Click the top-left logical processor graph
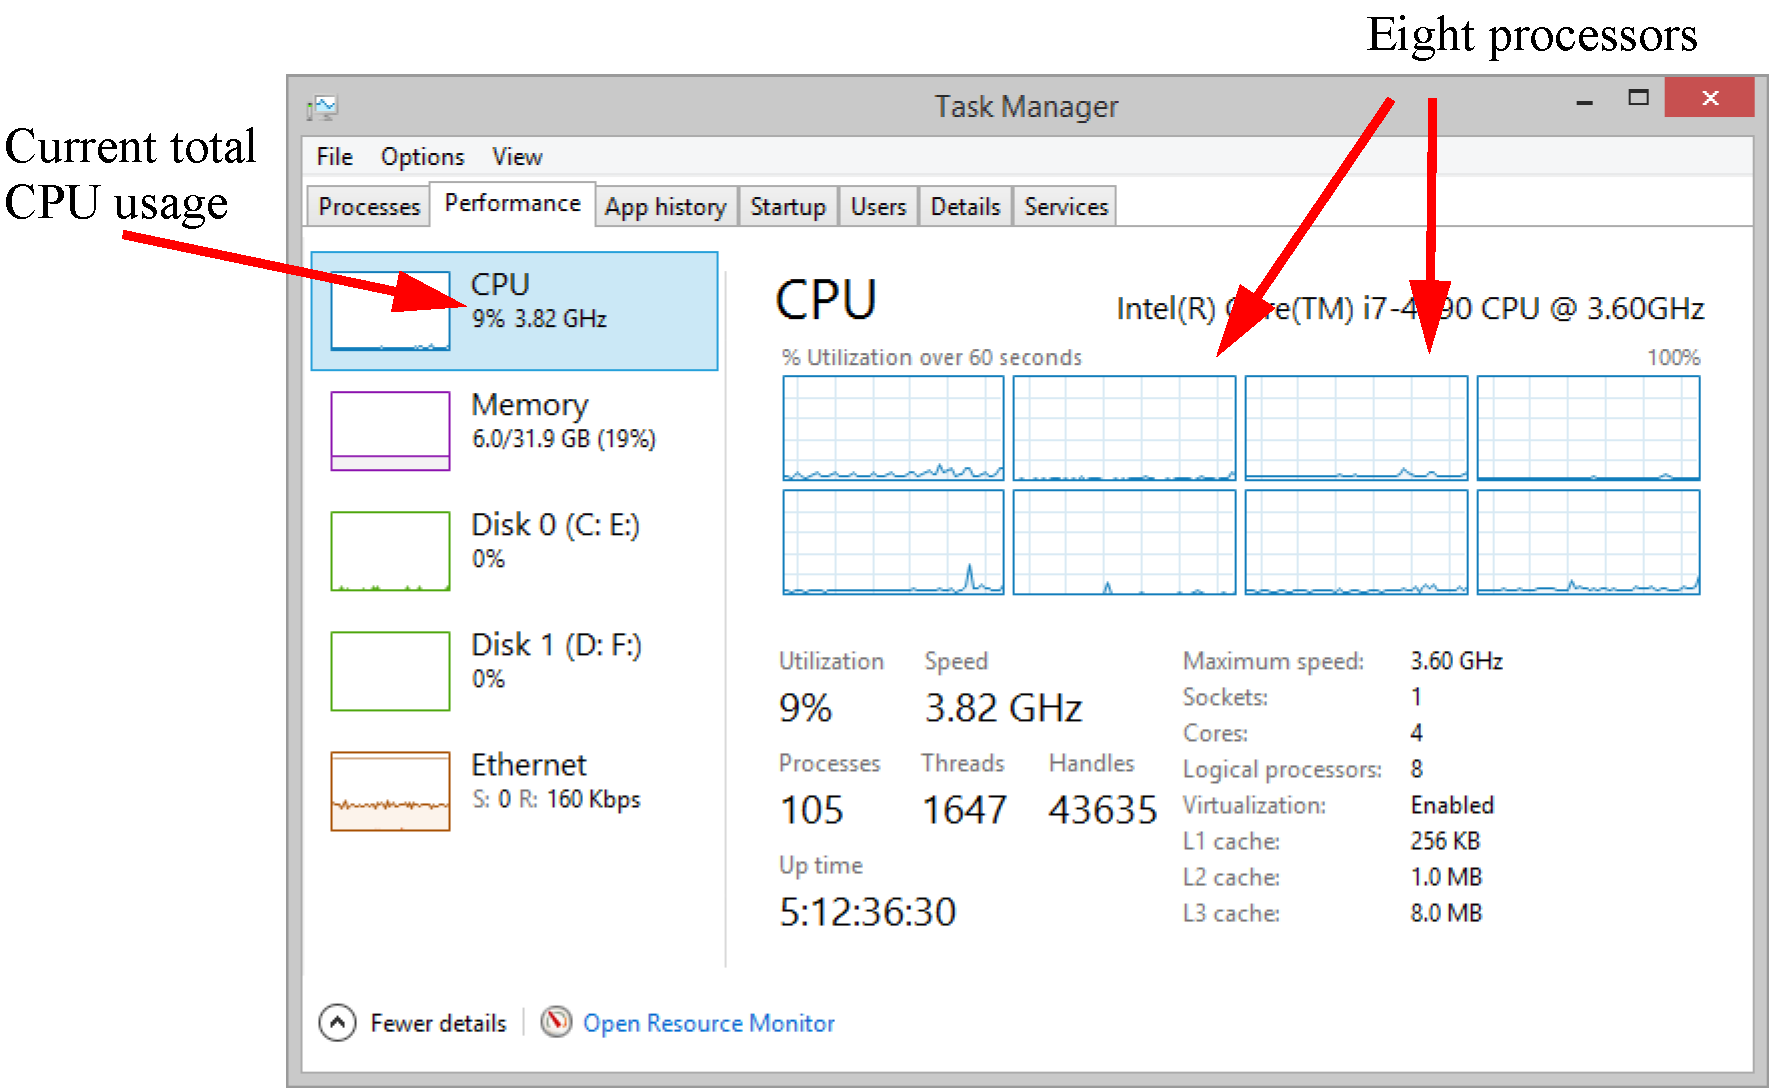Screen dimensions: 1770x1090 click(x=893, y=429)
